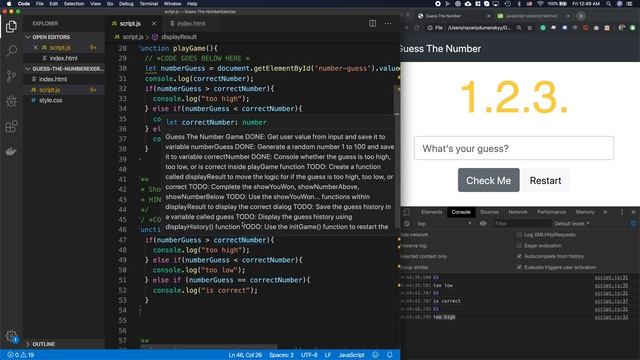
Task: Open the script.js:33 source link for 'too high'
Action: pos(611,317)
